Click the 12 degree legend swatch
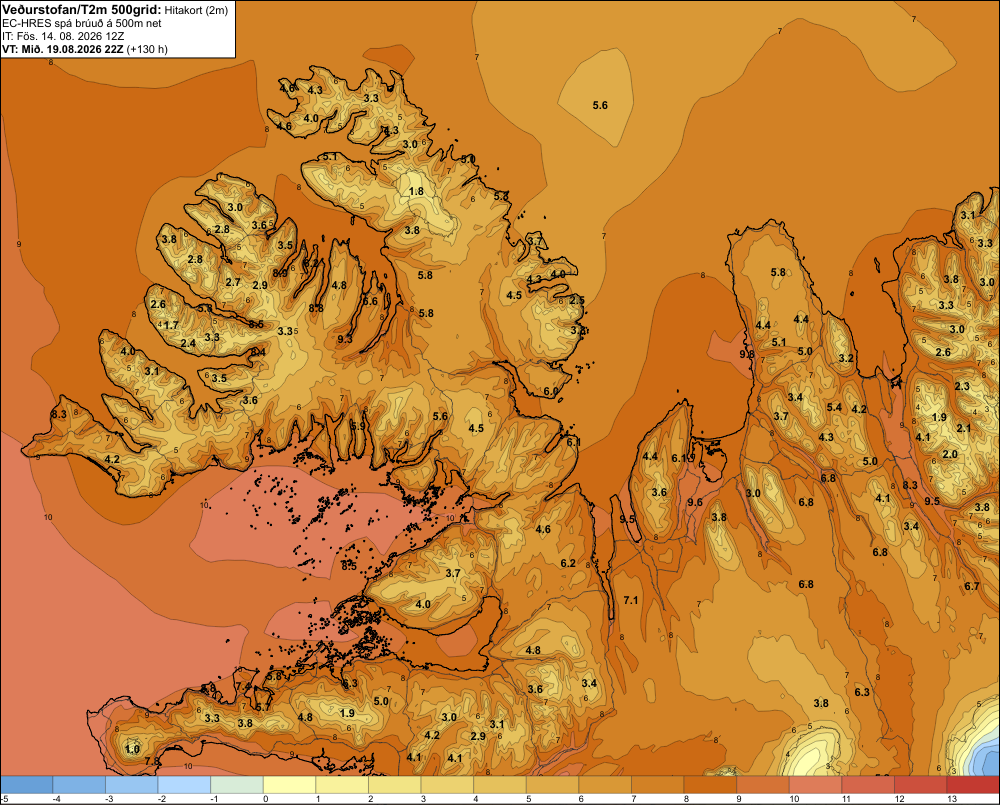 click(x=921, y=785)
